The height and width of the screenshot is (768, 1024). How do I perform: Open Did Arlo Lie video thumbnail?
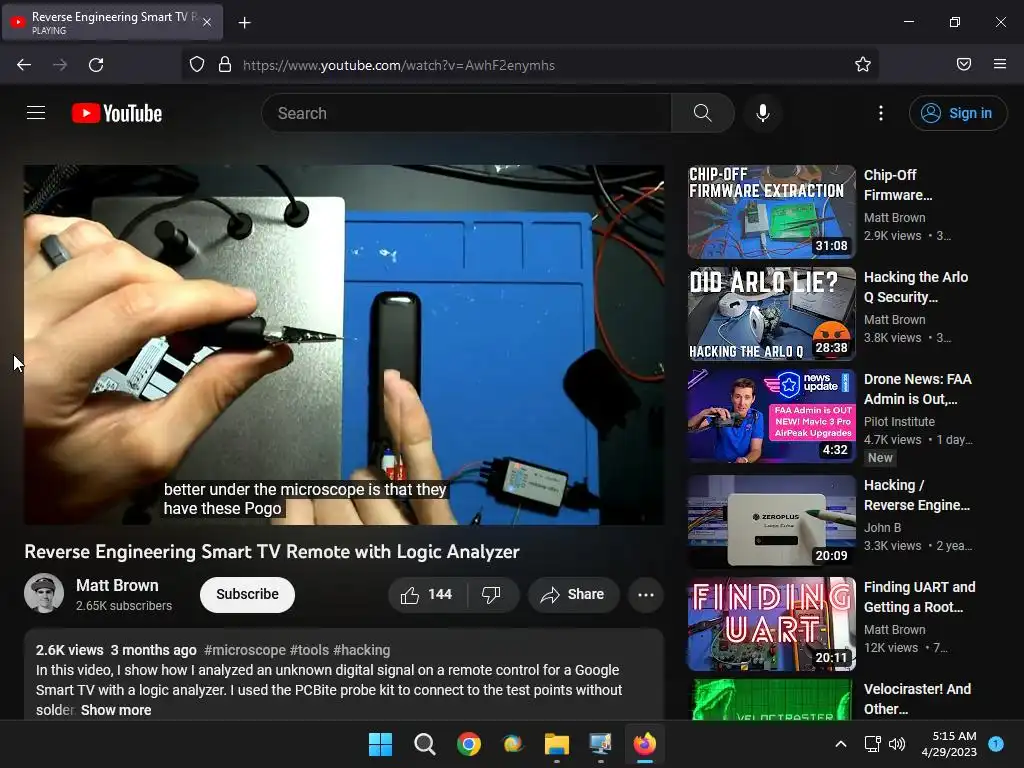coord(771,313)
